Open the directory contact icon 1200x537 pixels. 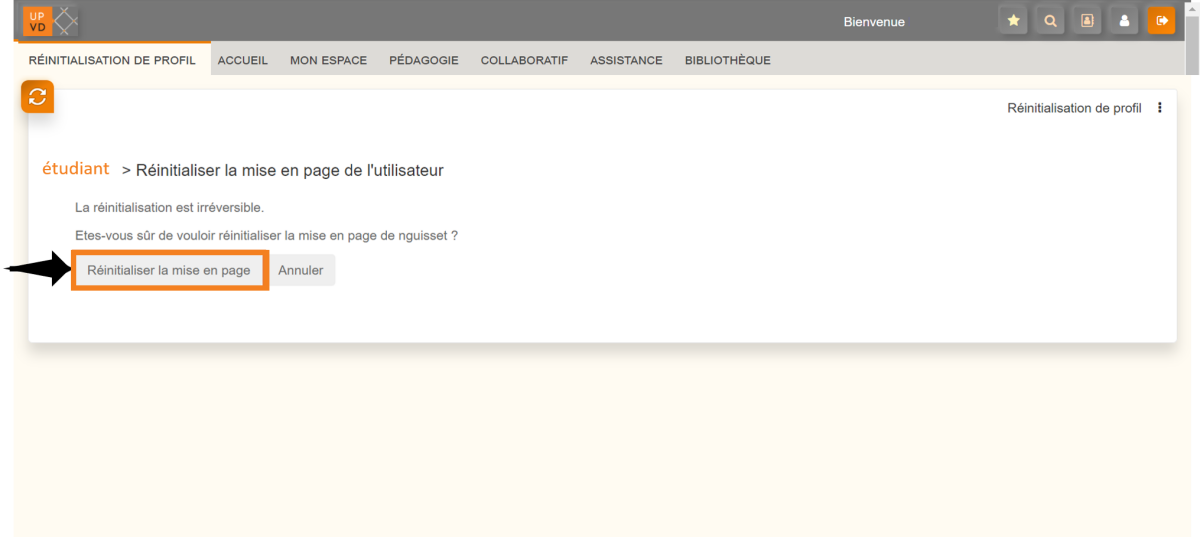[x=1087, y=20]
